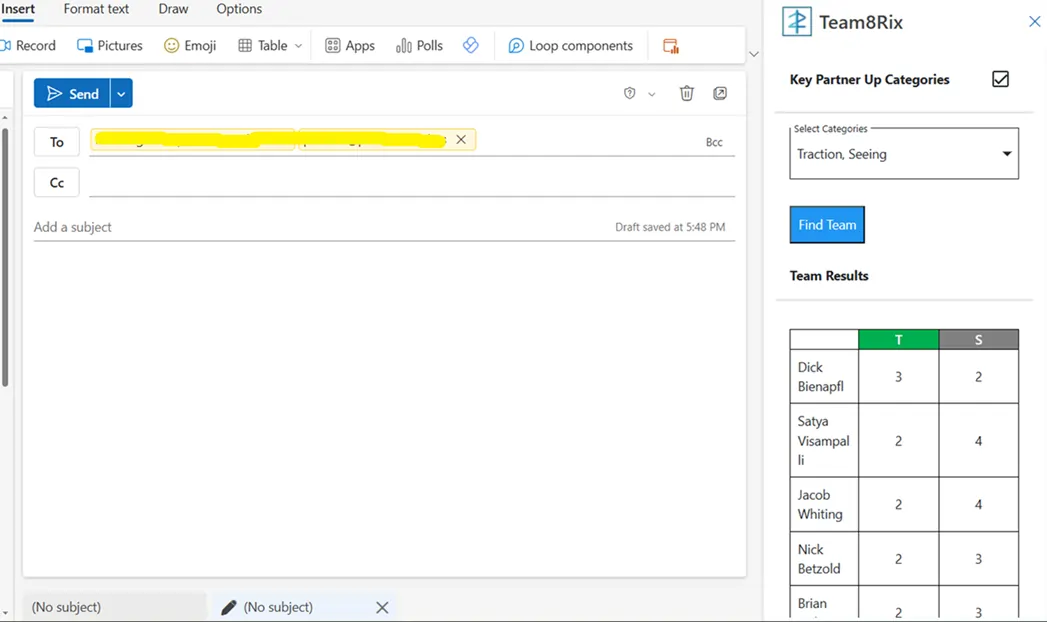The width and height of the screenshot is (1047, 622).
Task: Insert Pictures from the ribbon
Action: point(110,45)
